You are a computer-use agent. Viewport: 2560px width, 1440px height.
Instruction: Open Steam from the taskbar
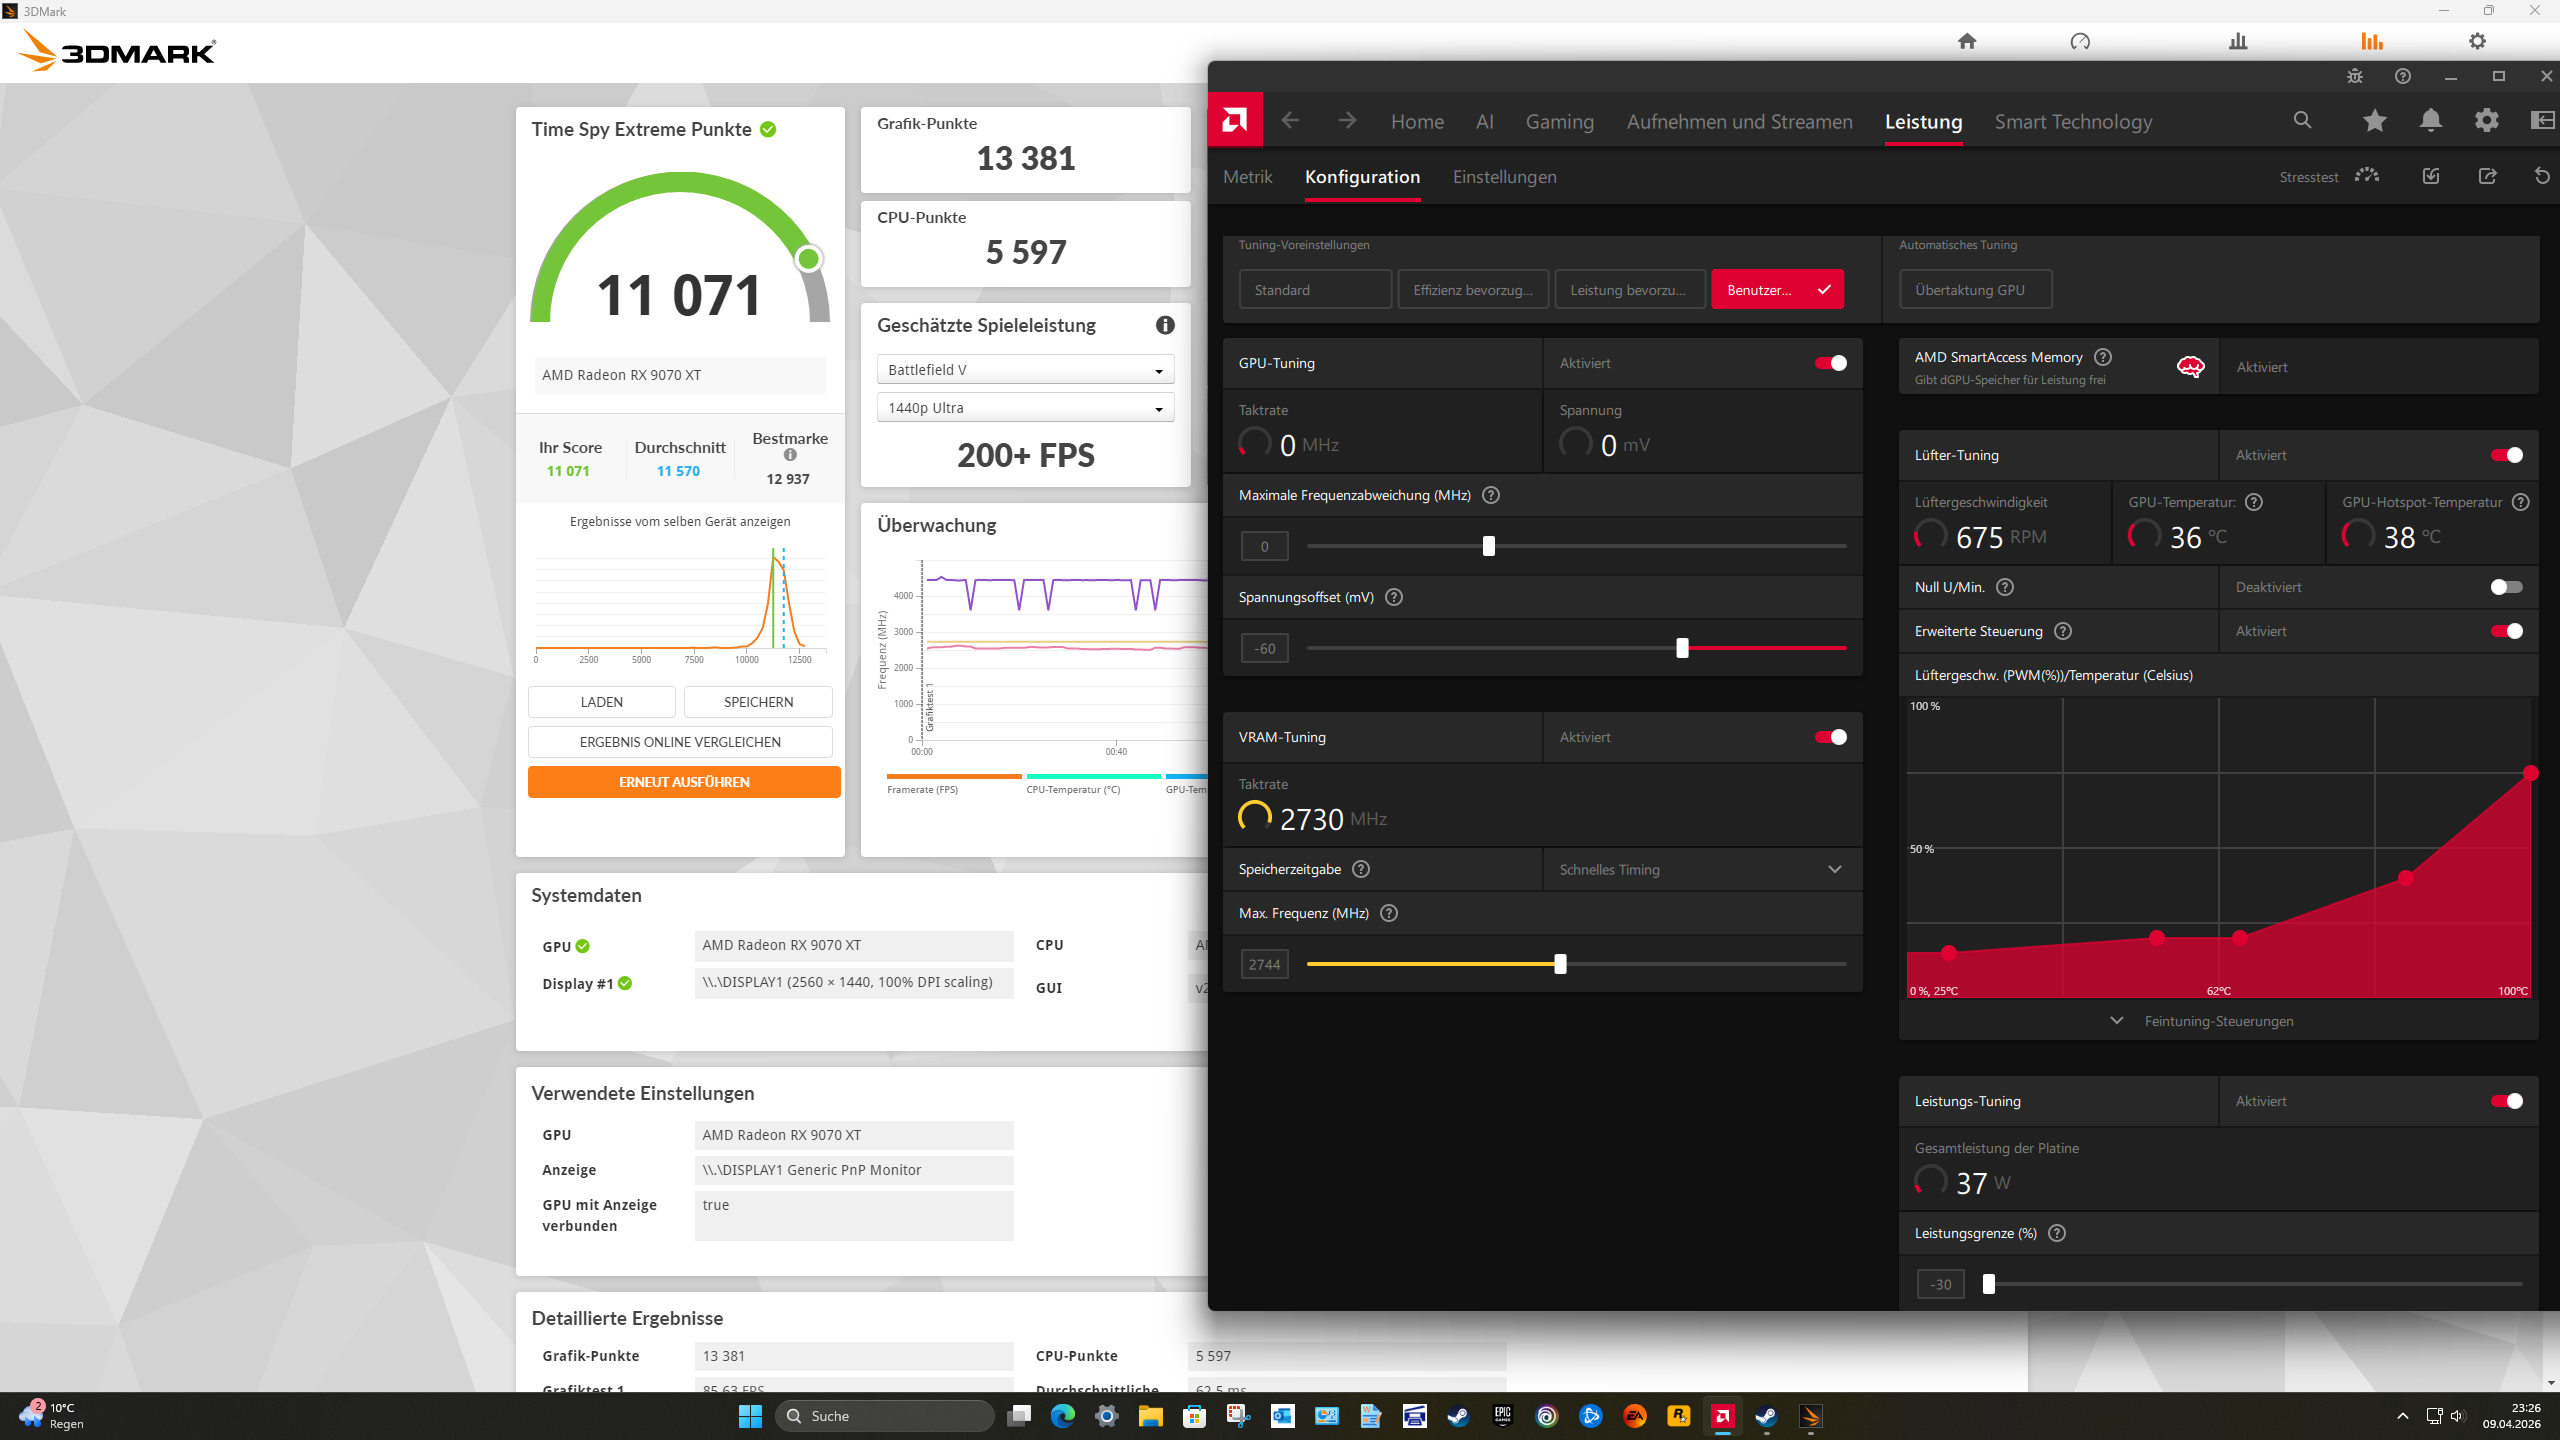pos(1458,1416)
